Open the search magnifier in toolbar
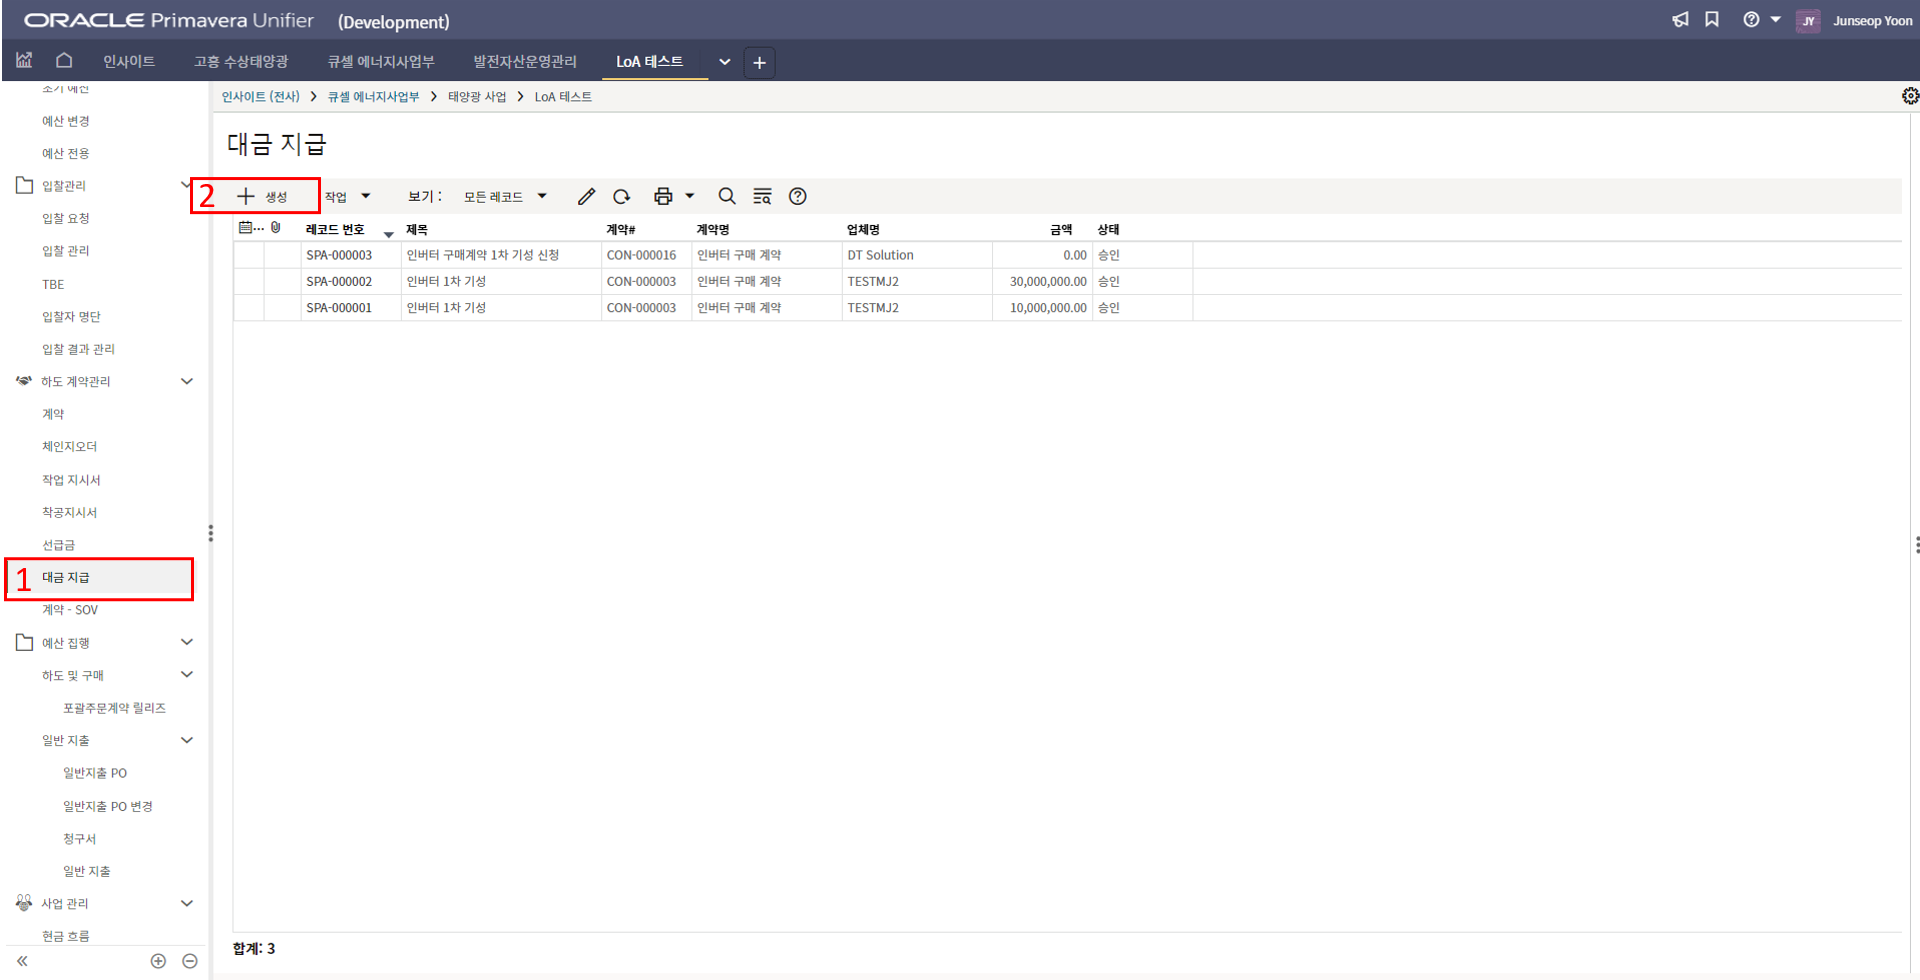 (727, 197)
